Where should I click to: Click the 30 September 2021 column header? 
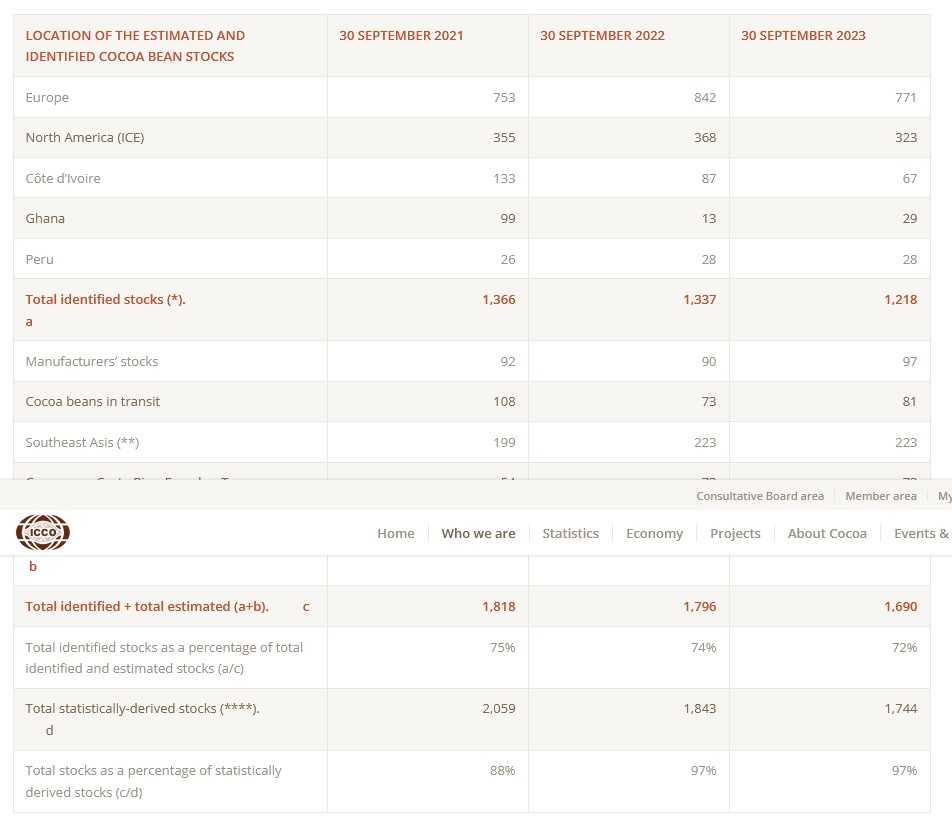click(x=401, y=36)
